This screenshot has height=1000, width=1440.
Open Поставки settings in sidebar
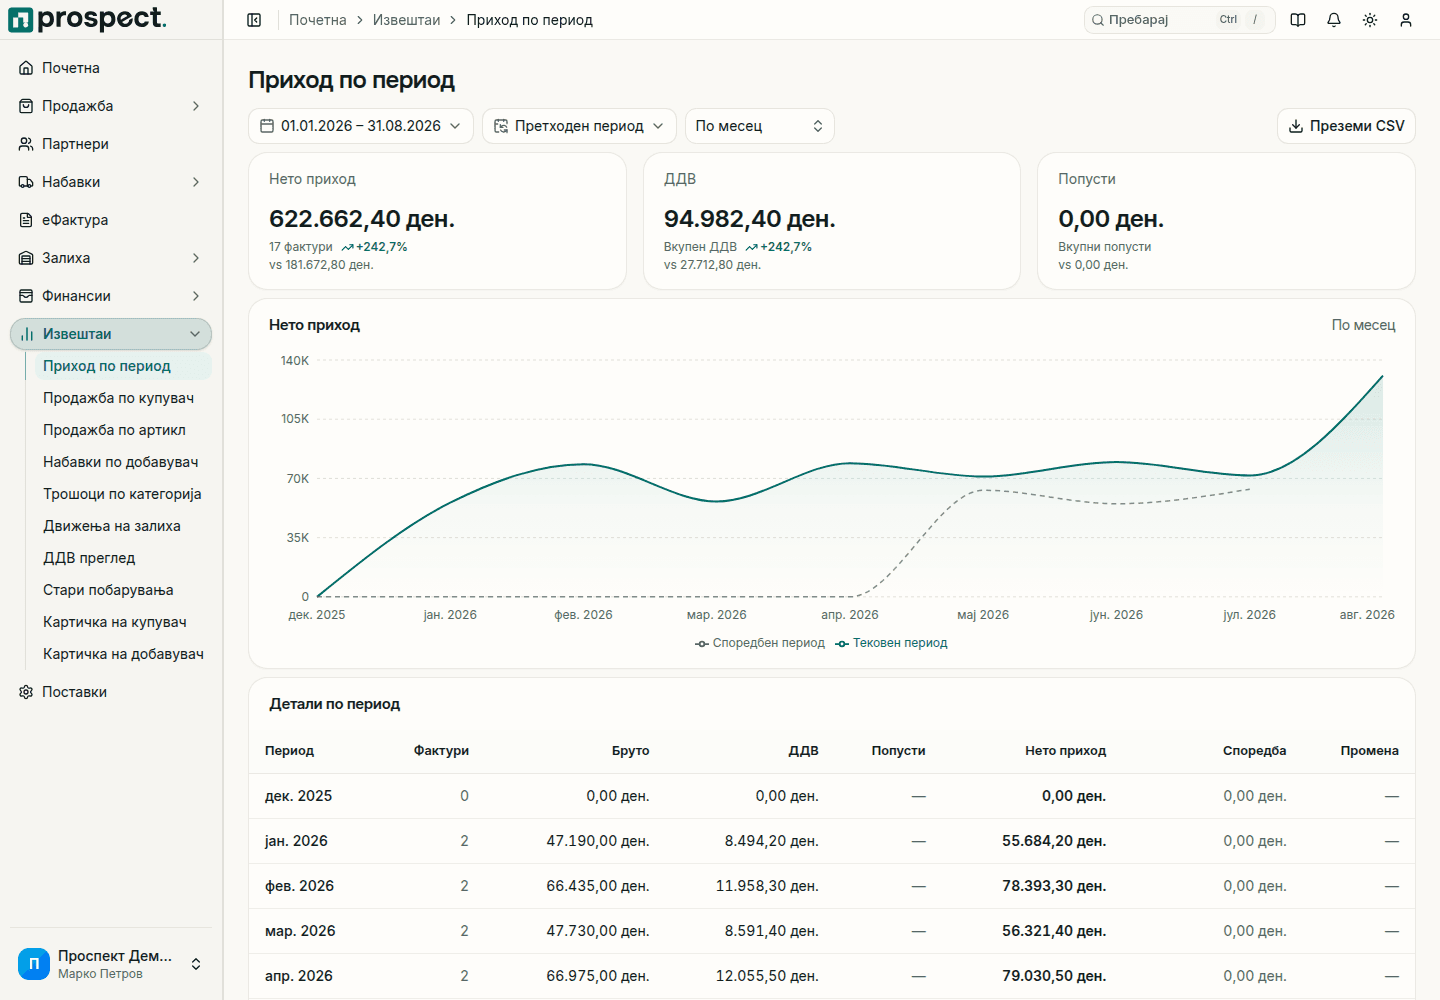pos(111,692)
